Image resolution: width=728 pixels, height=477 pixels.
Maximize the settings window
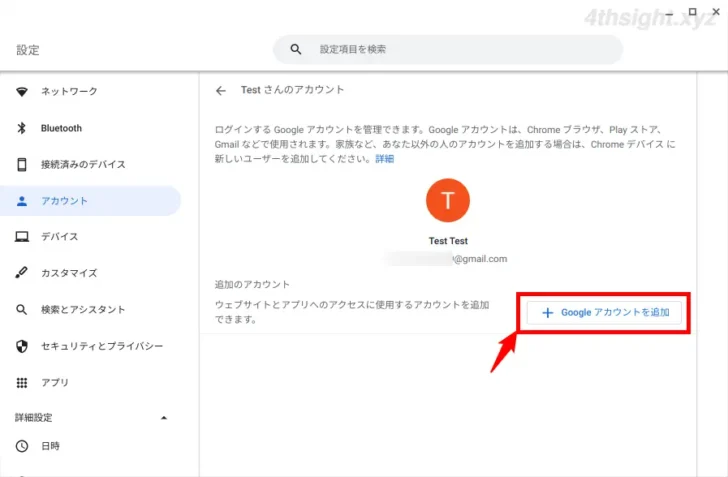click(x=692, y=12)
